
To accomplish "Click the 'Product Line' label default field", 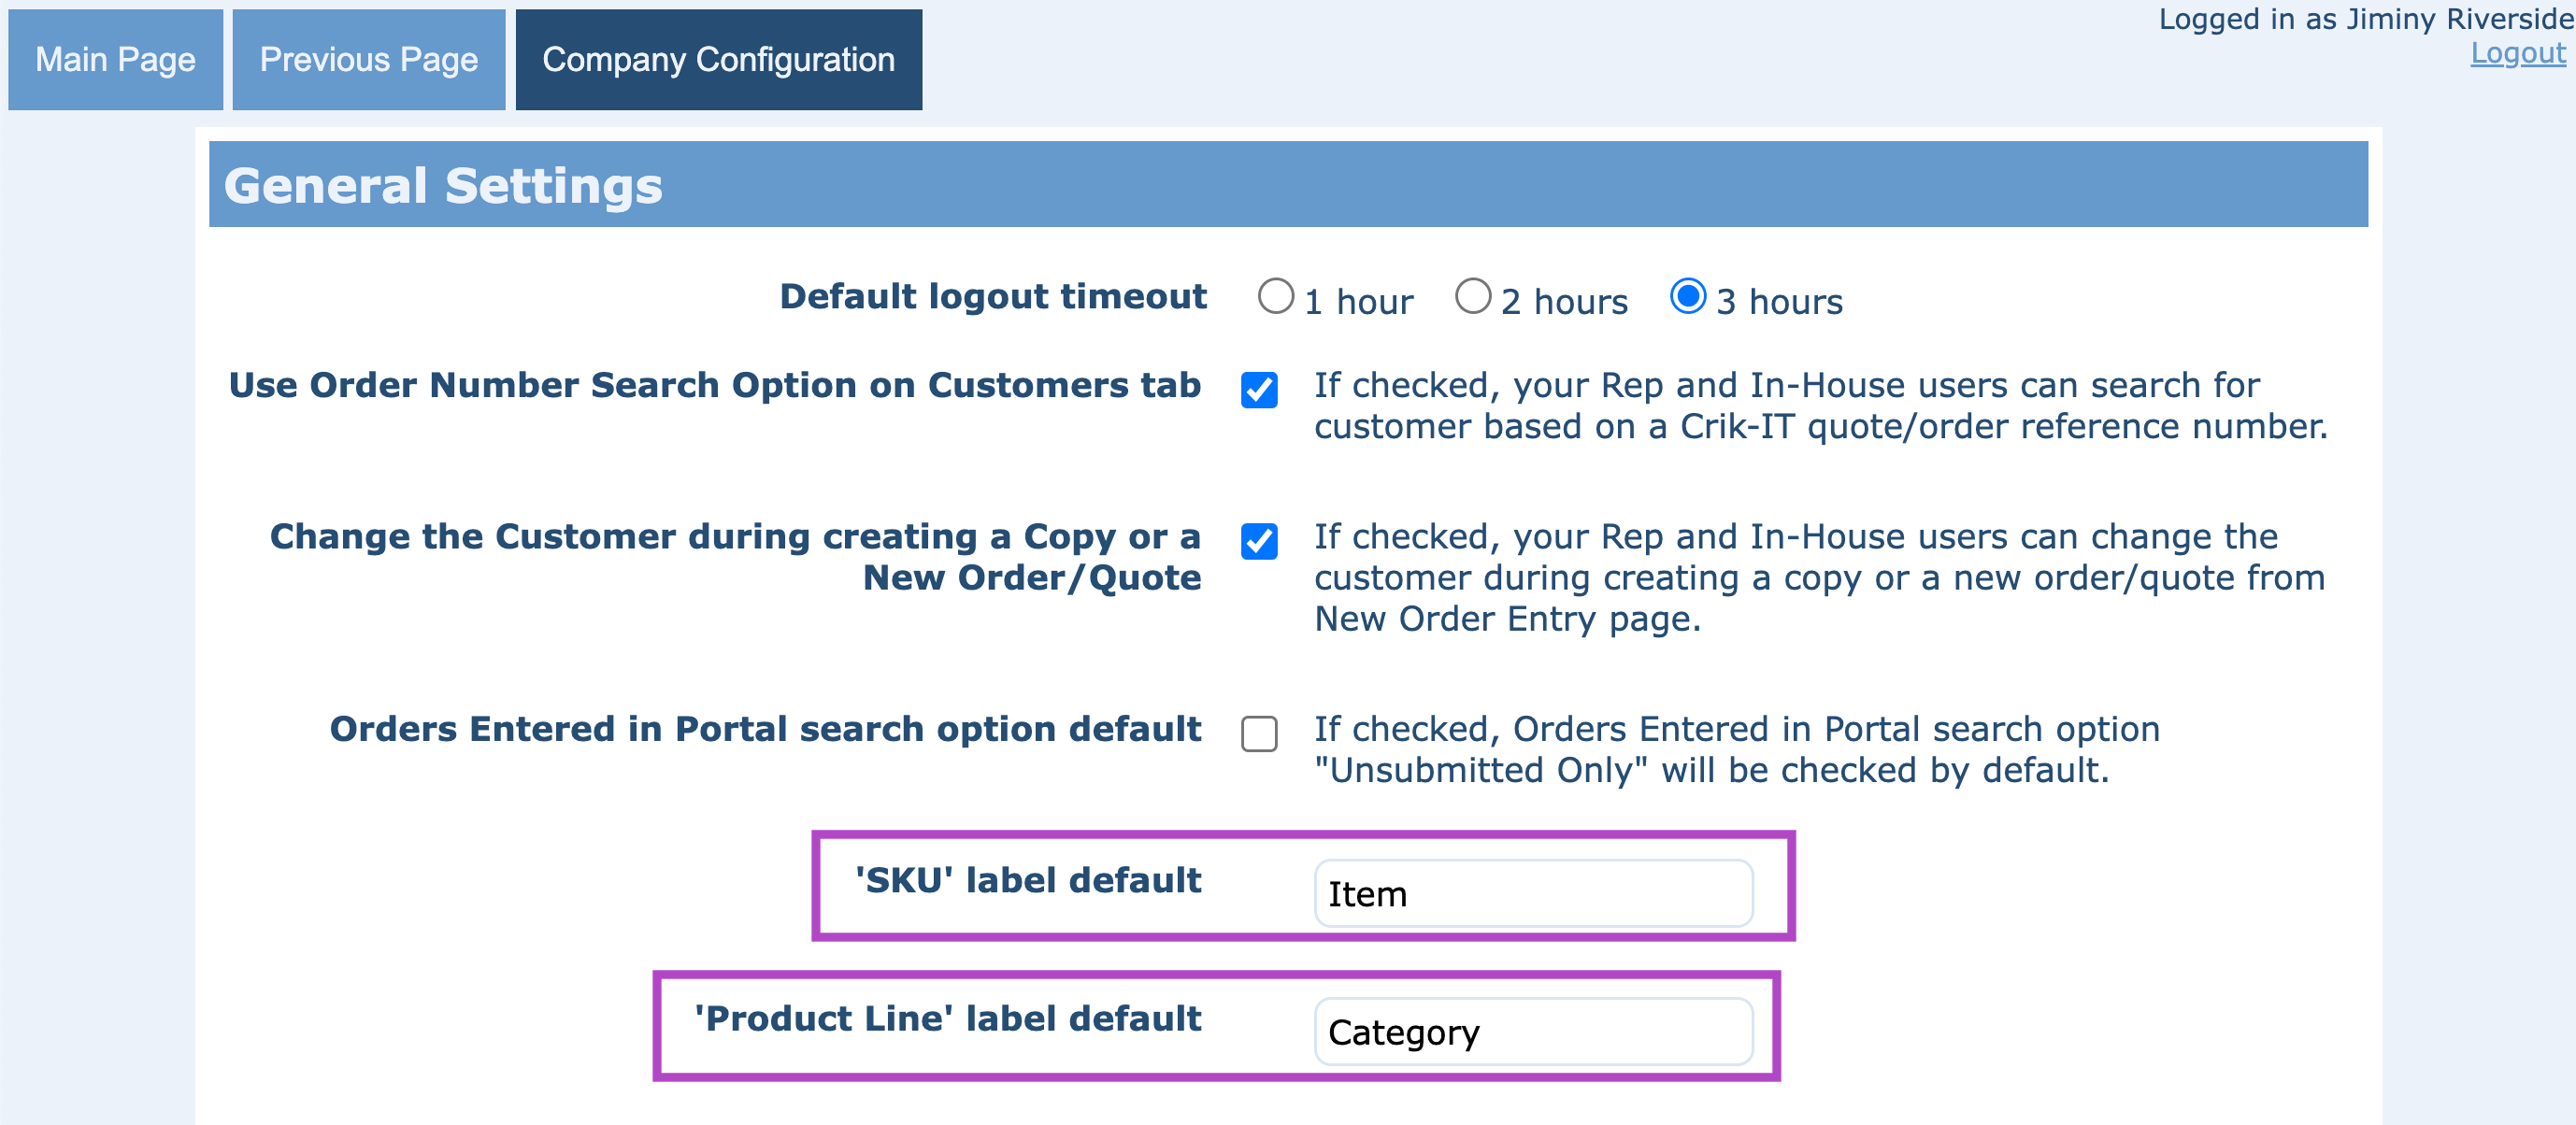I will pos(1532,1031).
